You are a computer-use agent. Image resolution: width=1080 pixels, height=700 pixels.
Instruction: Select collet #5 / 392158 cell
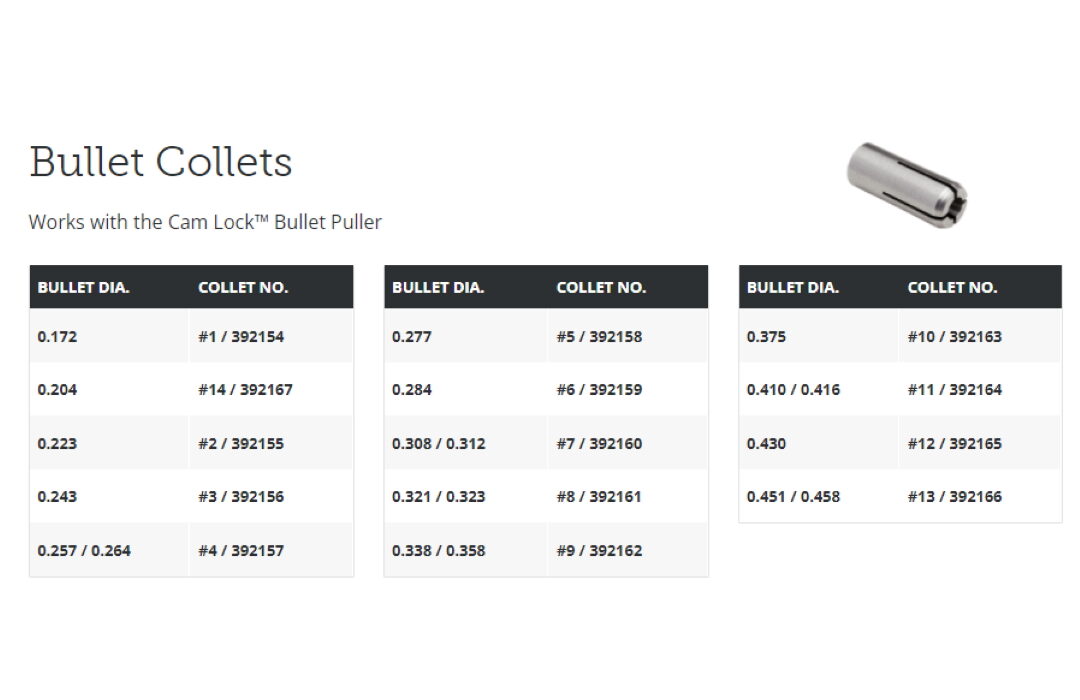(599, 337)
